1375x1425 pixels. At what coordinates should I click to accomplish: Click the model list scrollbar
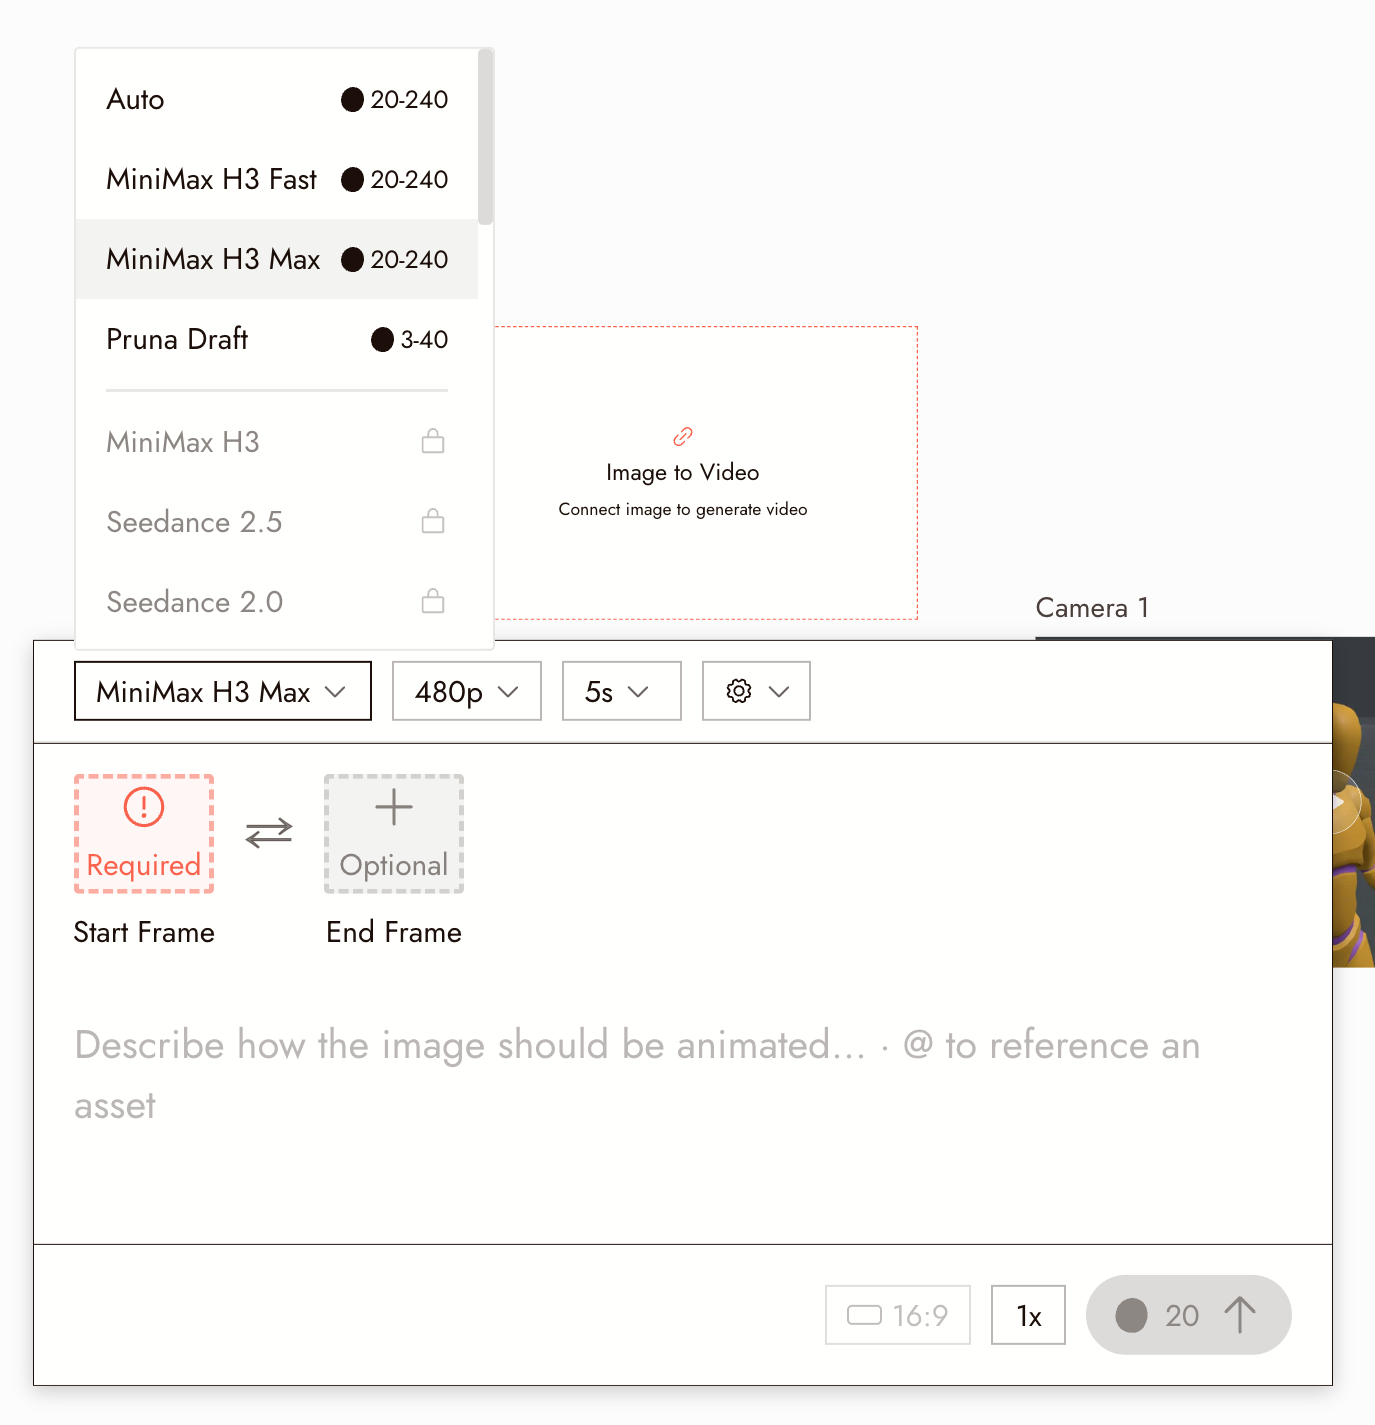(x=486, y=137)
